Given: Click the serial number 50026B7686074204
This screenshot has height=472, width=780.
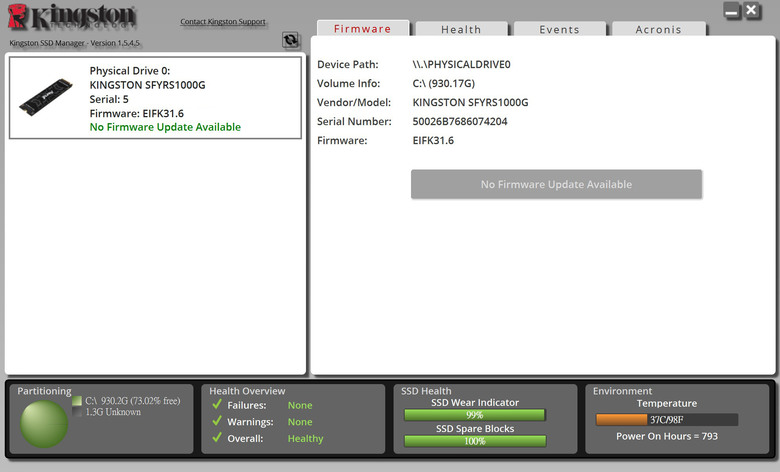Looking at the screenshot, I should (x=460, y=121).
